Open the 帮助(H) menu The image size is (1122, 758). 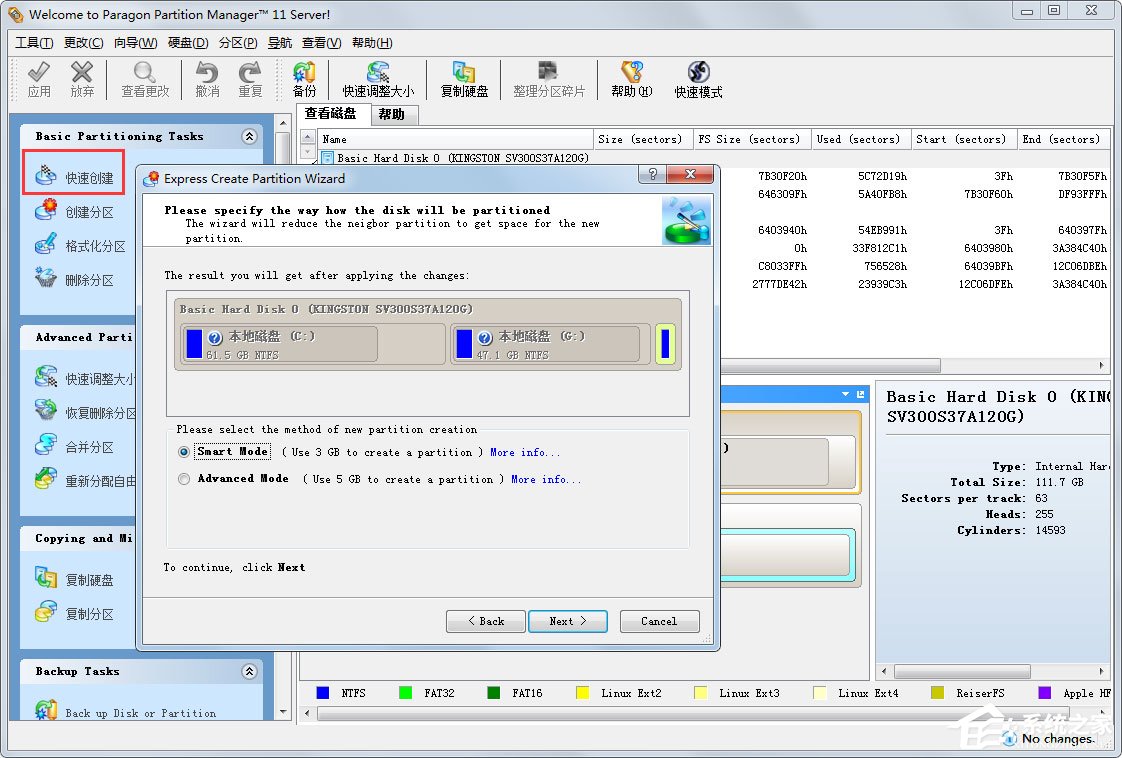(372, 43)
